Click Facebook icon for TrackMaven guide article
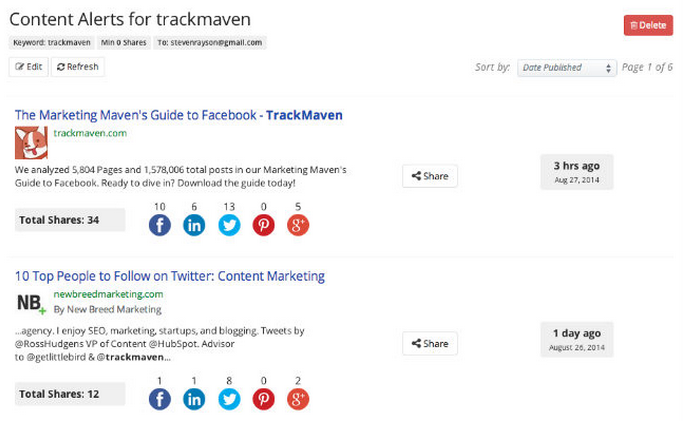Screen dimensions: 683x426 coord(159,225)
